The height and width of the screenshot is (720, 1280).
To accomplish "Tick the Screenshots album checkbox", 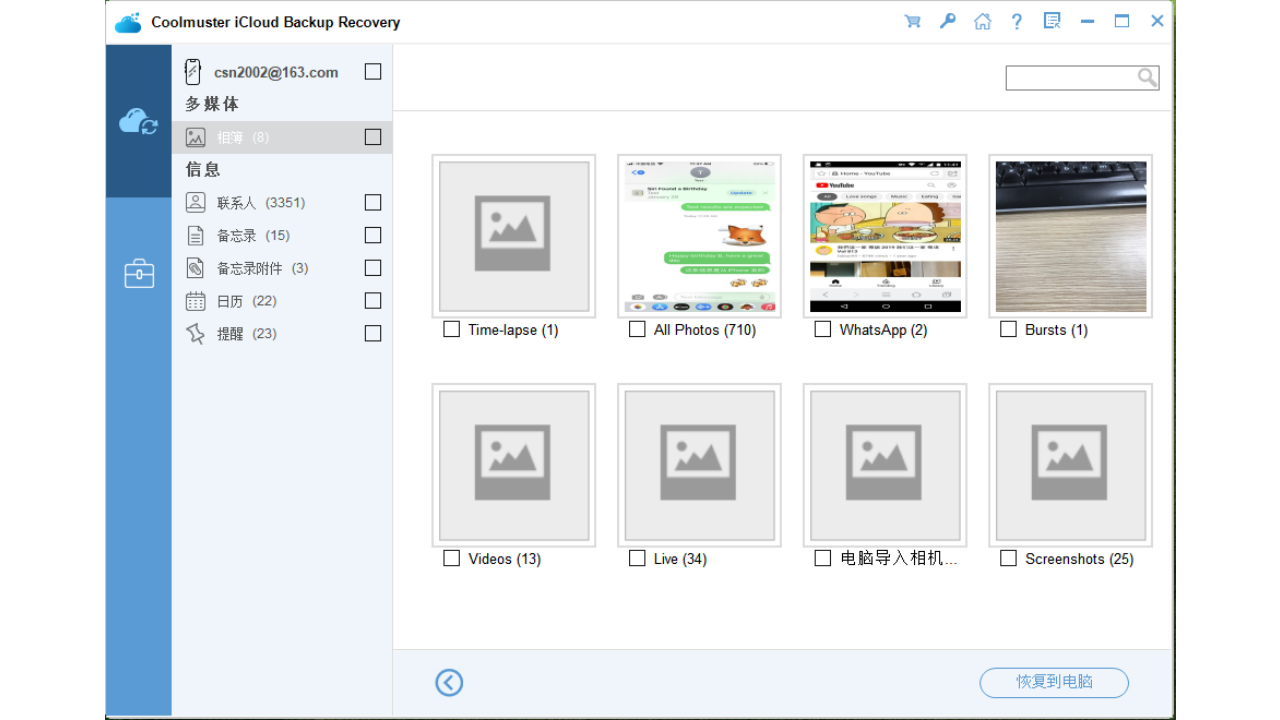I will [x=1008, y=558].
